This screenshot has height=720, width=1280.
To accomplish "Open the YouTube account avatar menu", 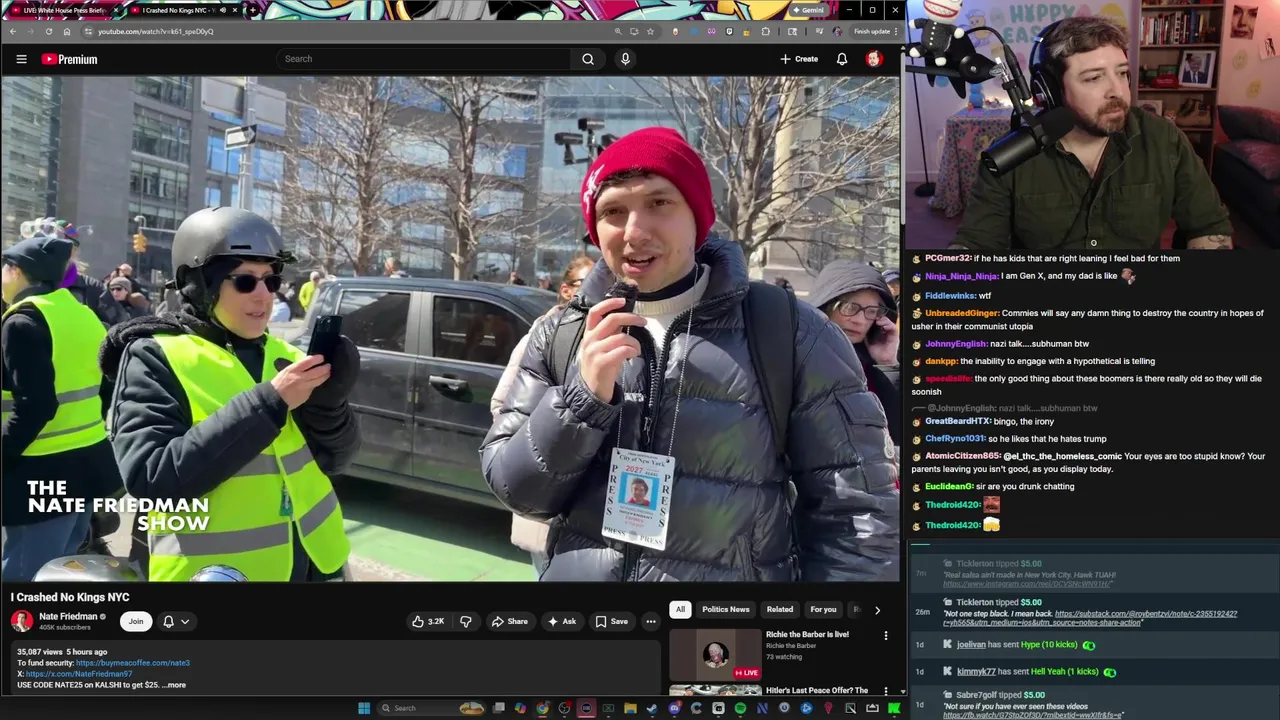I will click(874, 59).
